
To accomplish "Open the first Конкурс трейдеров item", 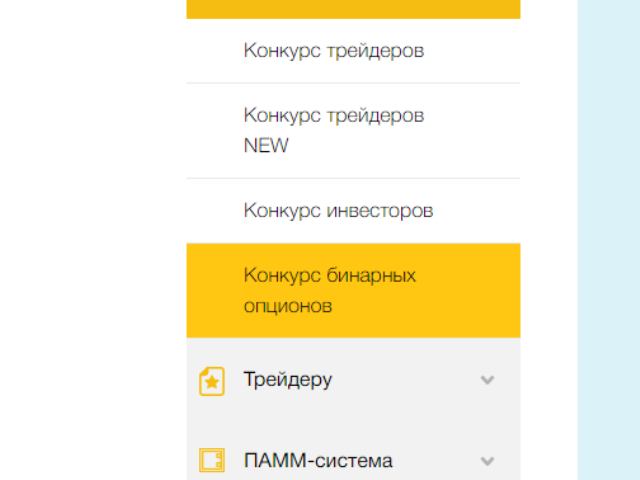I will click(x=353, y=51).
